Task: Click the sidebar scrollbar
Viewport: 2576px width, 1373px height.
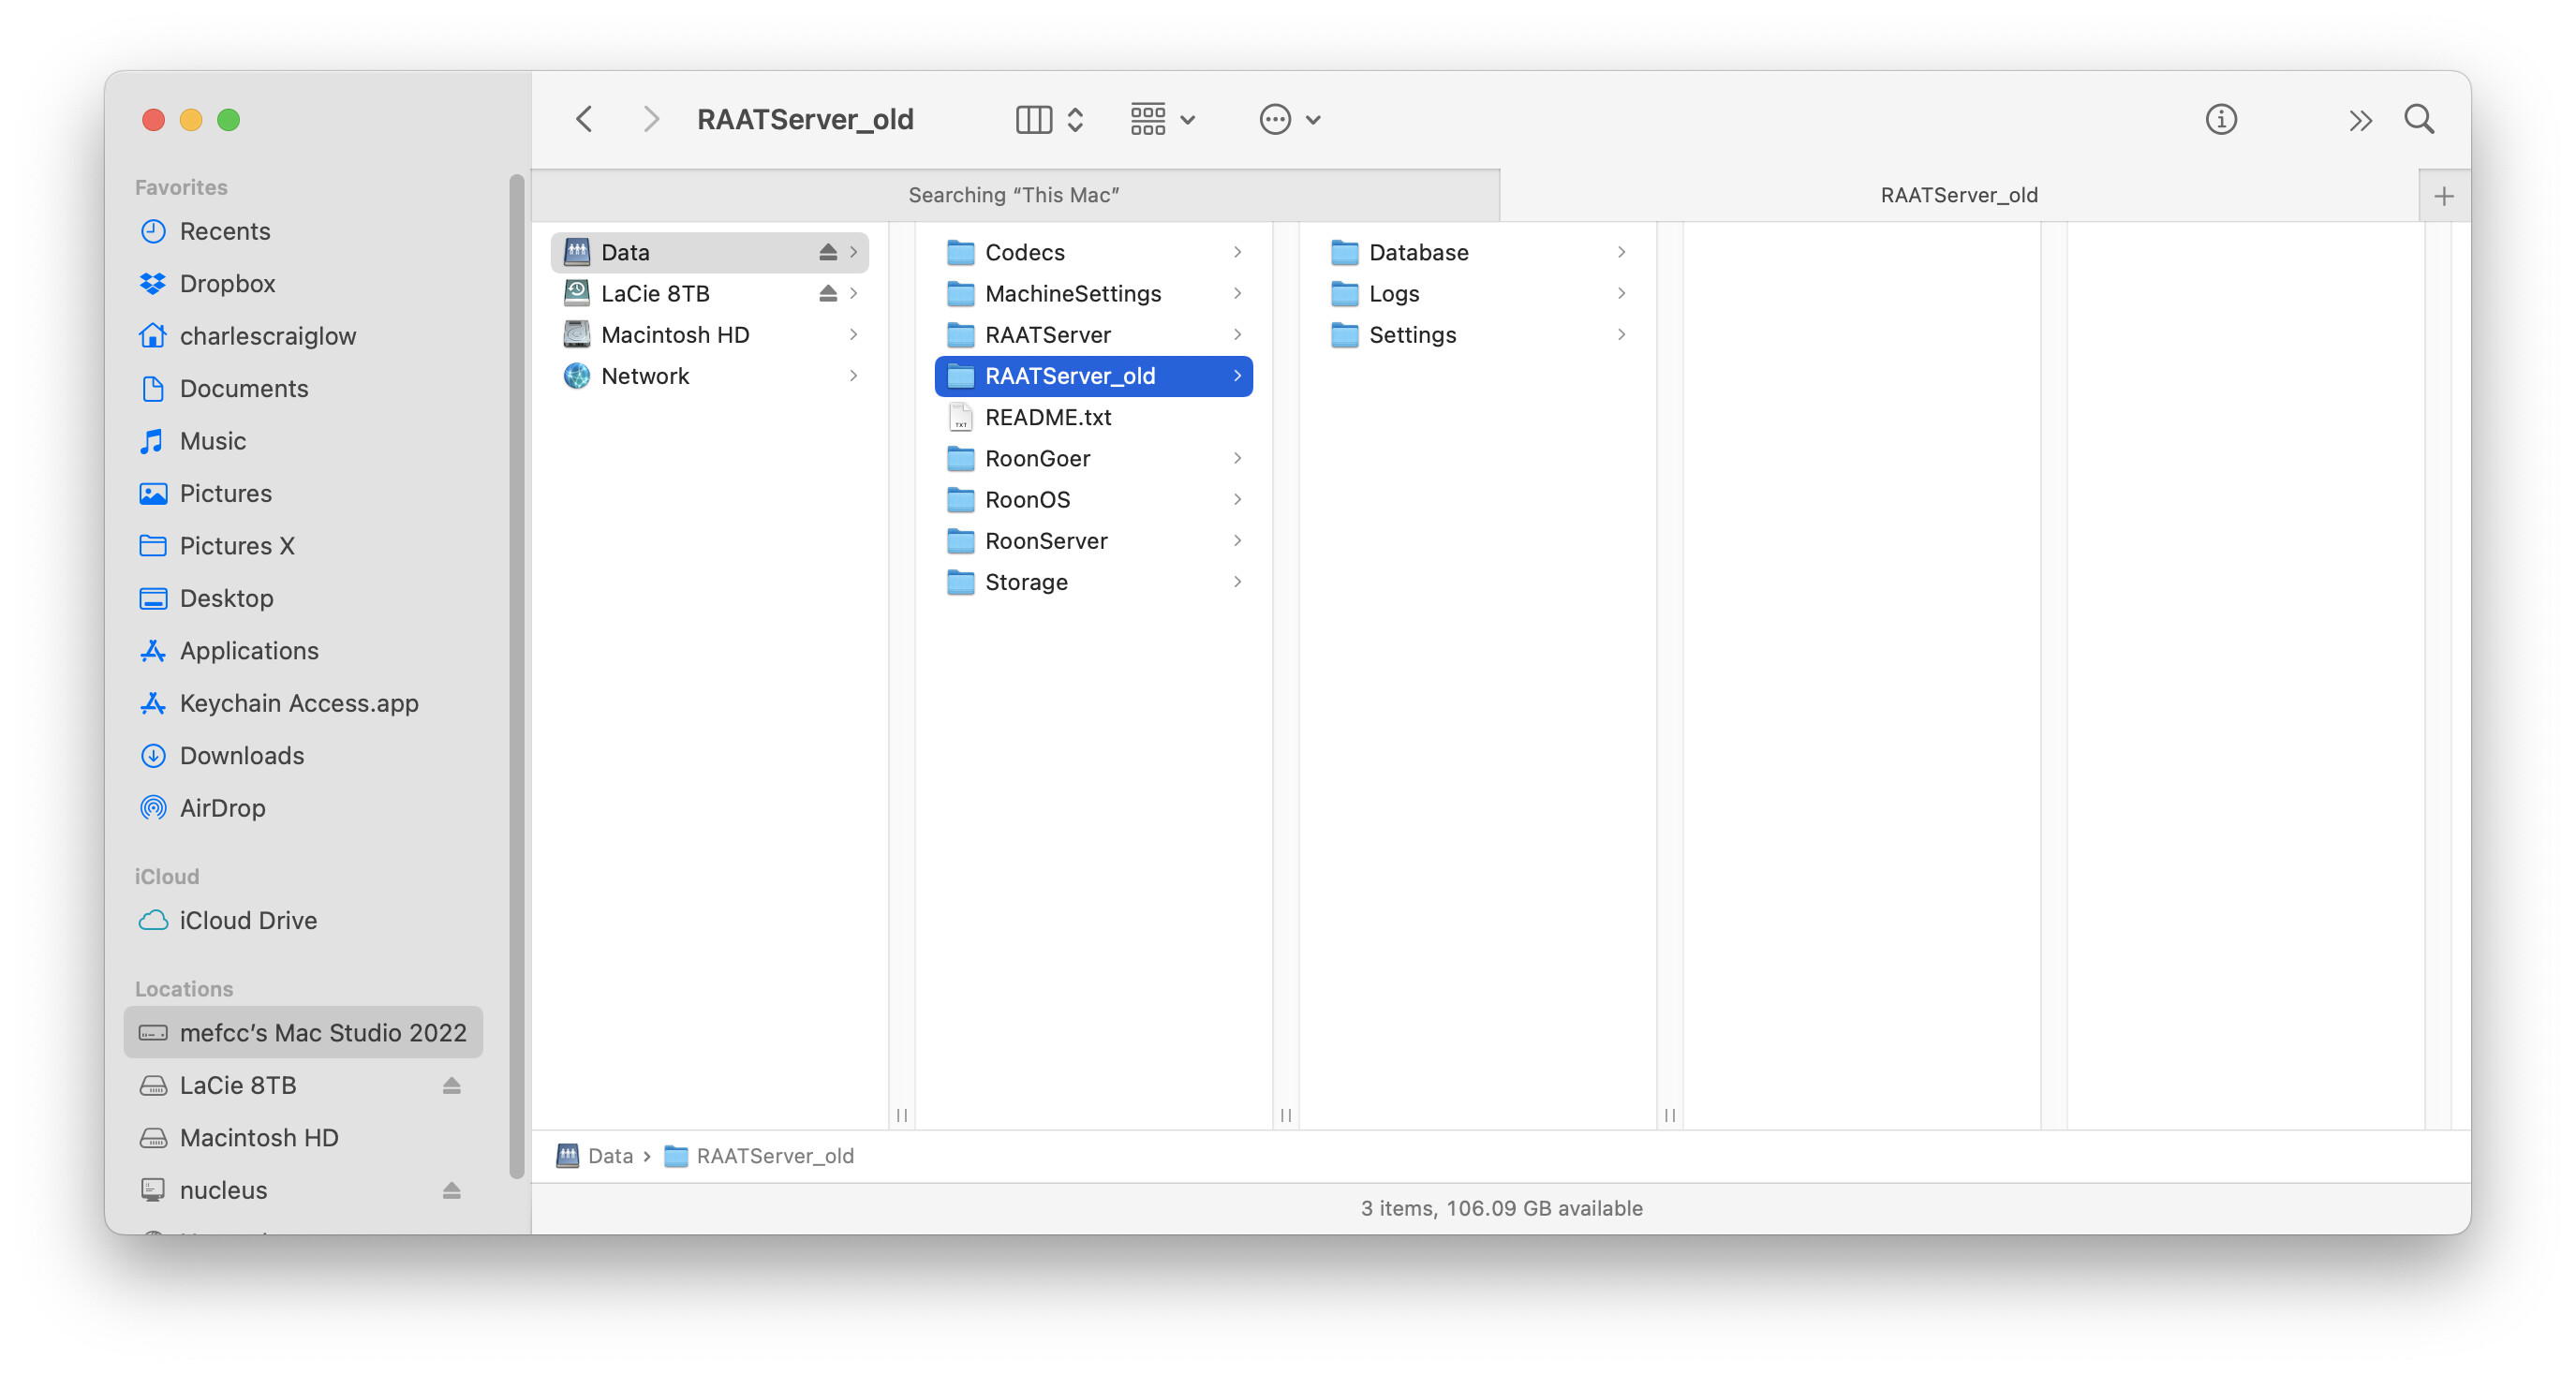Action: [516, 678]
